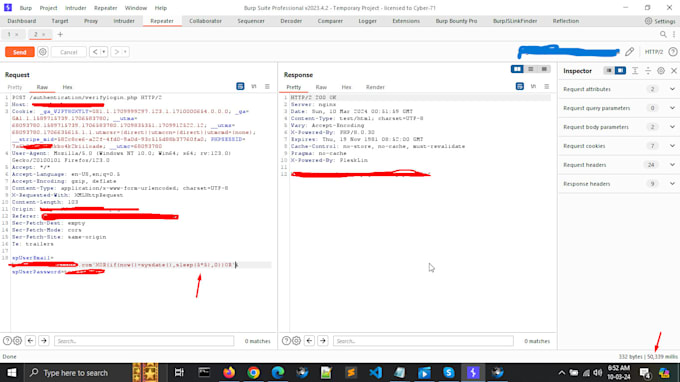Switch response view to Render

pos(375,87)
